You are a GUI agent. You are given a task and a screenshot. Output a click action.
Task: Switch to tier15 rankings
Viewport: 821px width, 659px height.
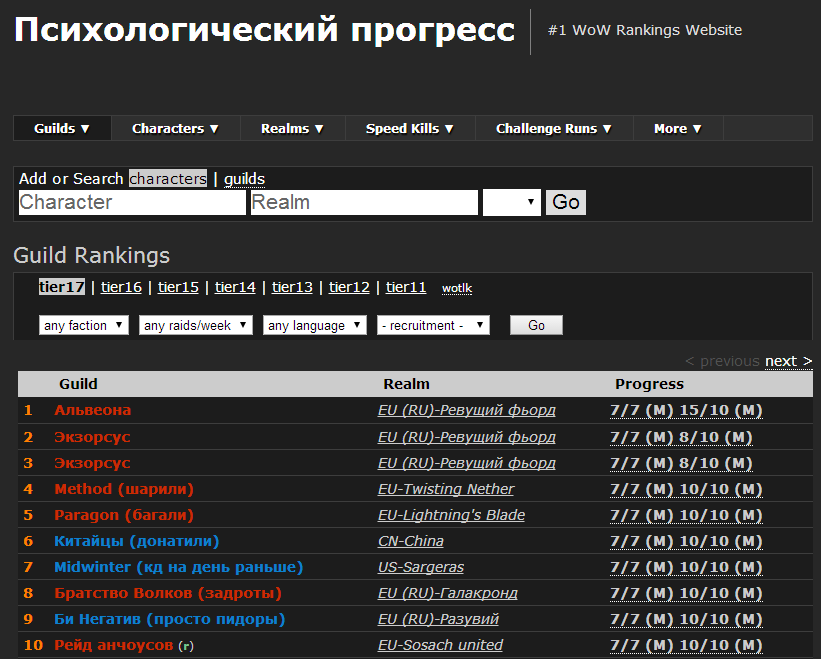click(x=179, y=287)
